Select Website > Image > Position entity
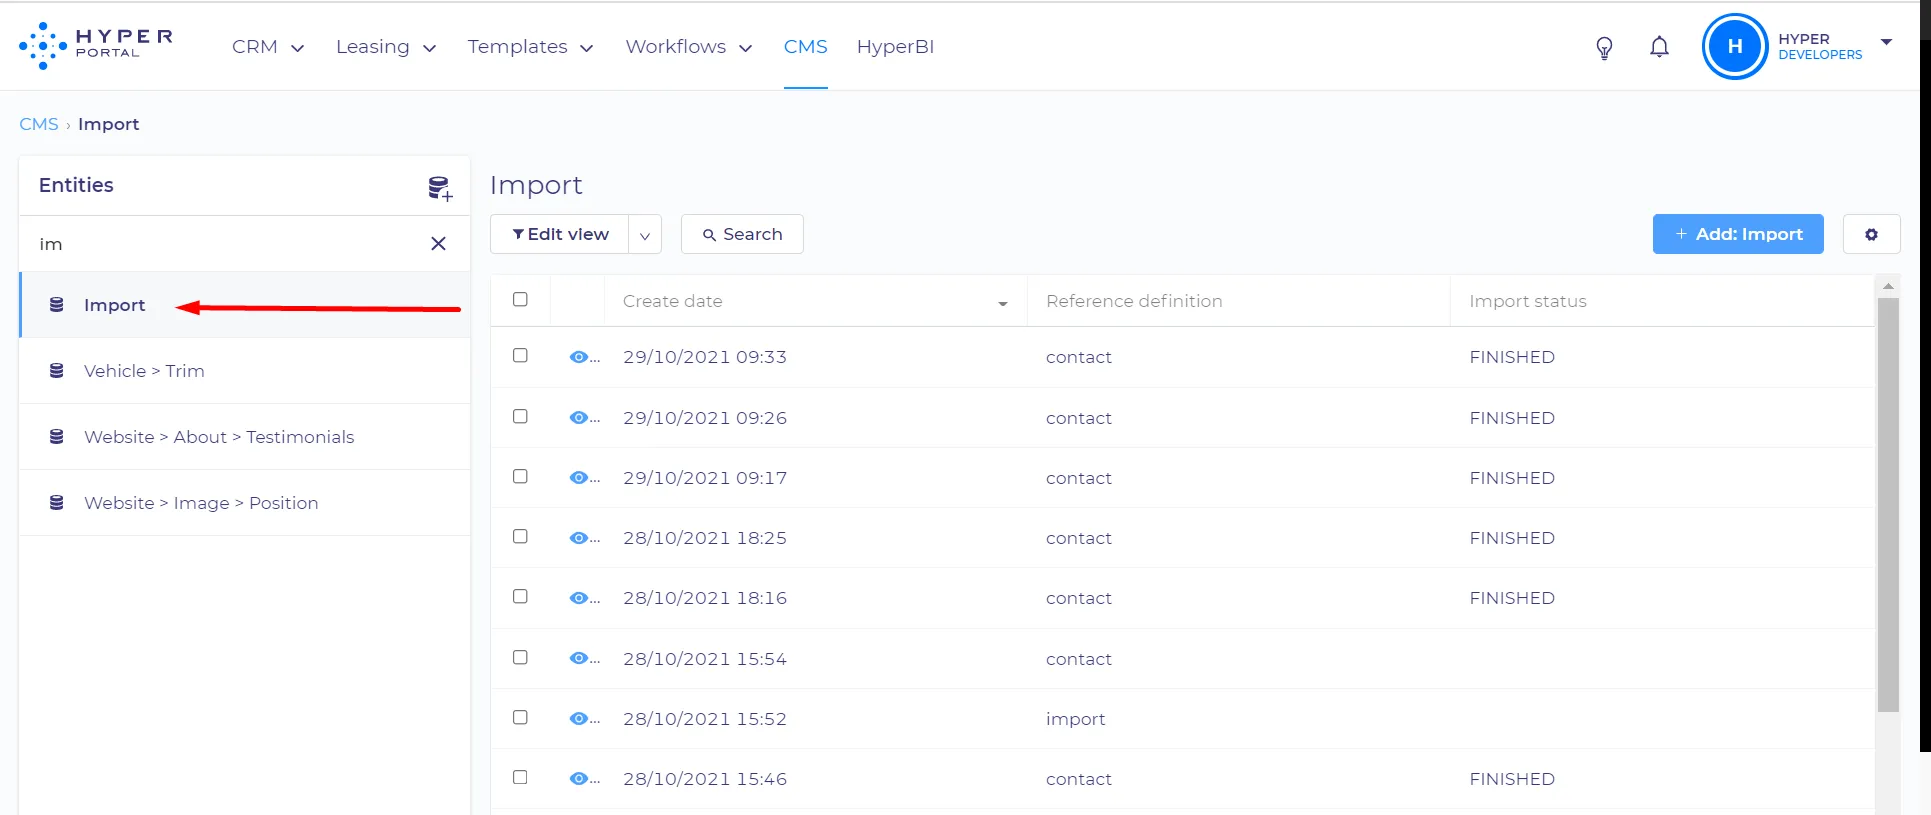 (x=244, y=503)
